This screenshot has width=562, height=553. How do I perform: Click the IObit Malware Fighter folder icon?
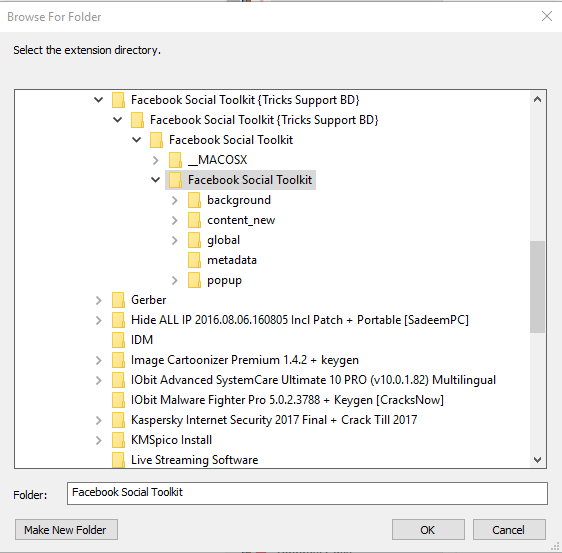(118, 400)
